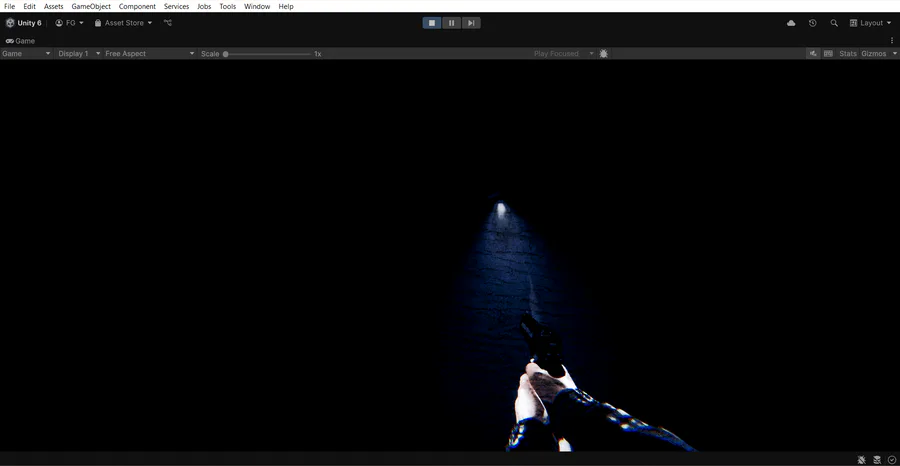Toggle Gizmos in the Game view

pyautogui.click(x=874, y=53)
